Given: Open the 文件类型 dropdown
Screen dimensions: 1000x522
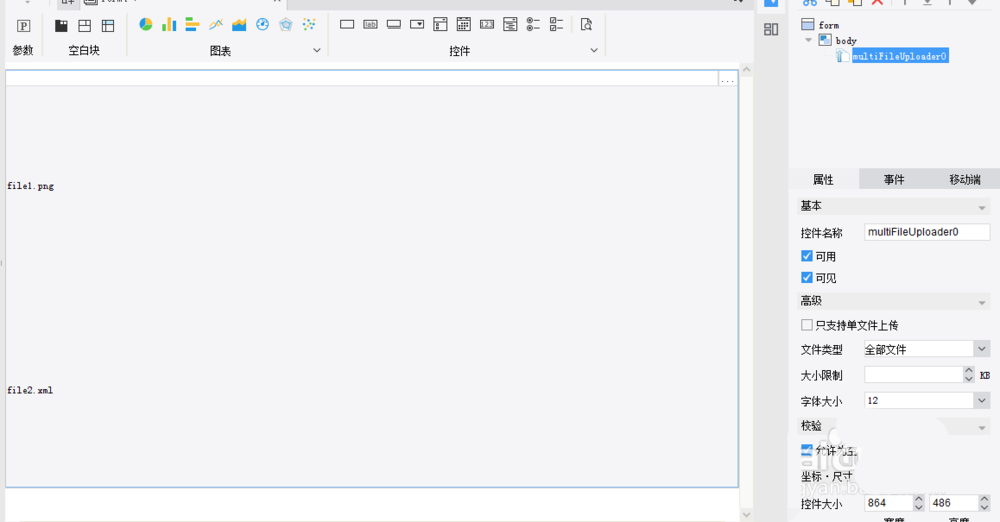Looking at the screenshot, I should [x=981, y=349].
